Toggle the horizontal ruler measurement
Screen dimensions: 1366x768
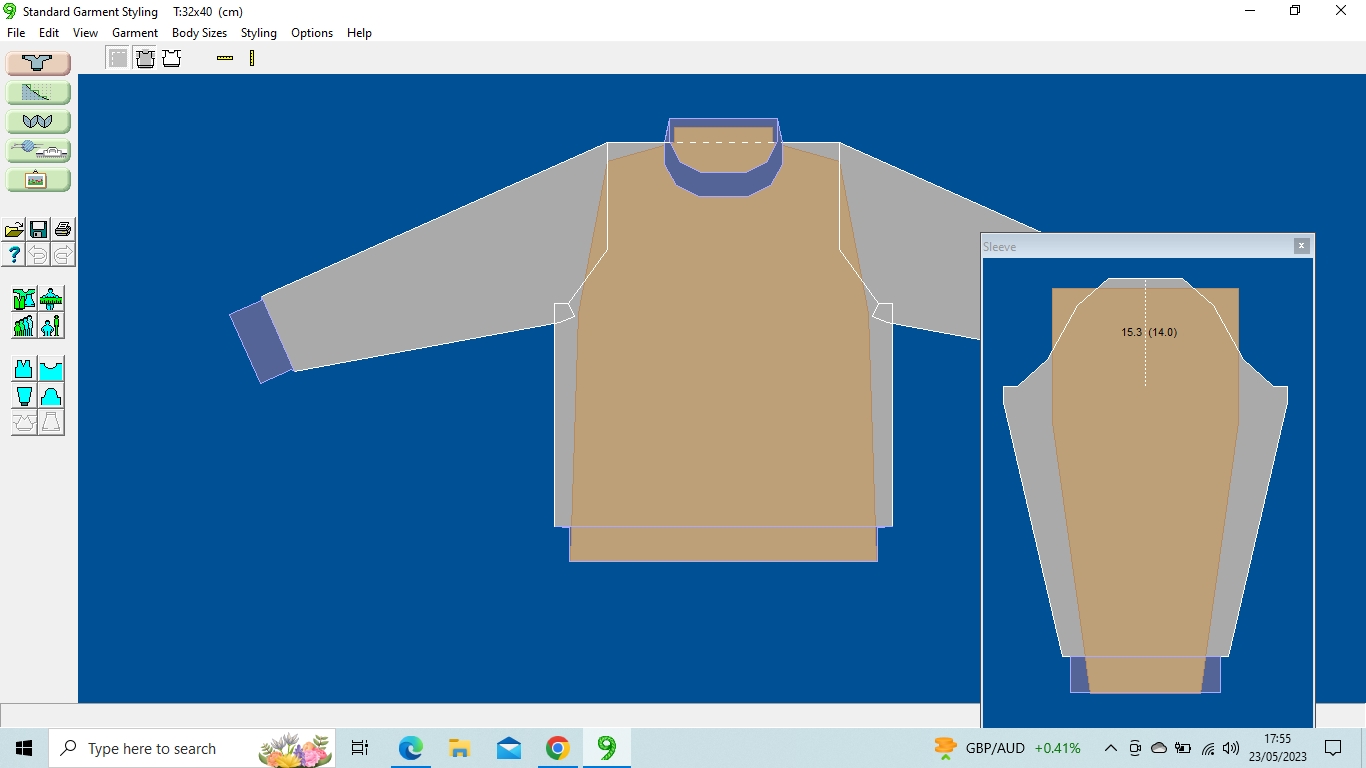[x=225, y=58]
